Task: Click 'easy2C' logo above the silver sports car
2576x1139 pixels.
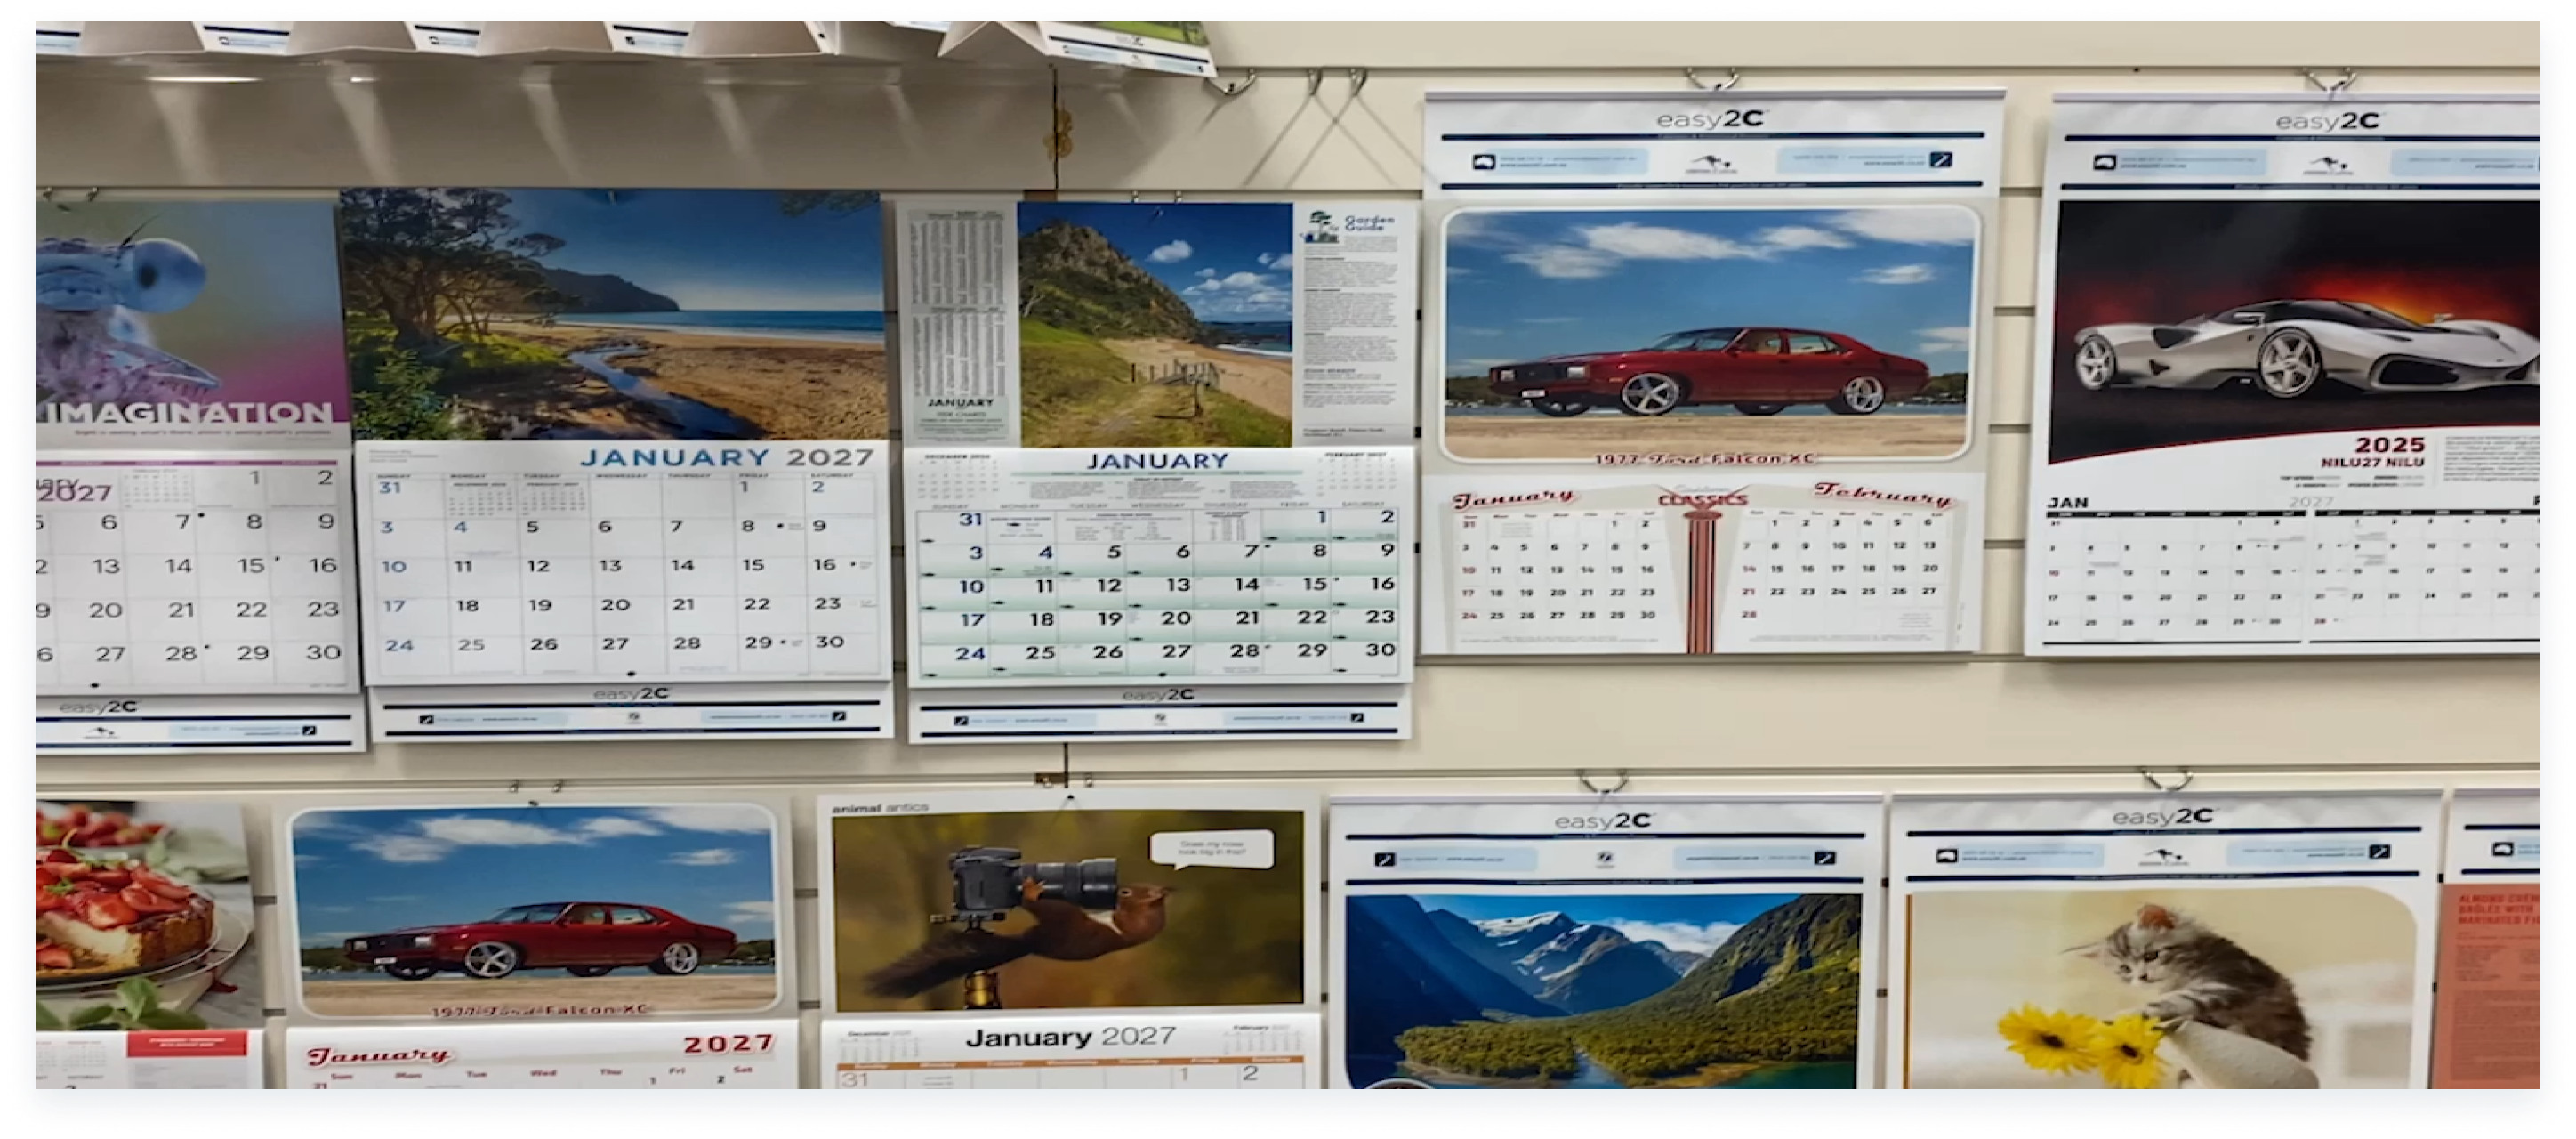Action: pyautogui.click(x=2330, y=122)
